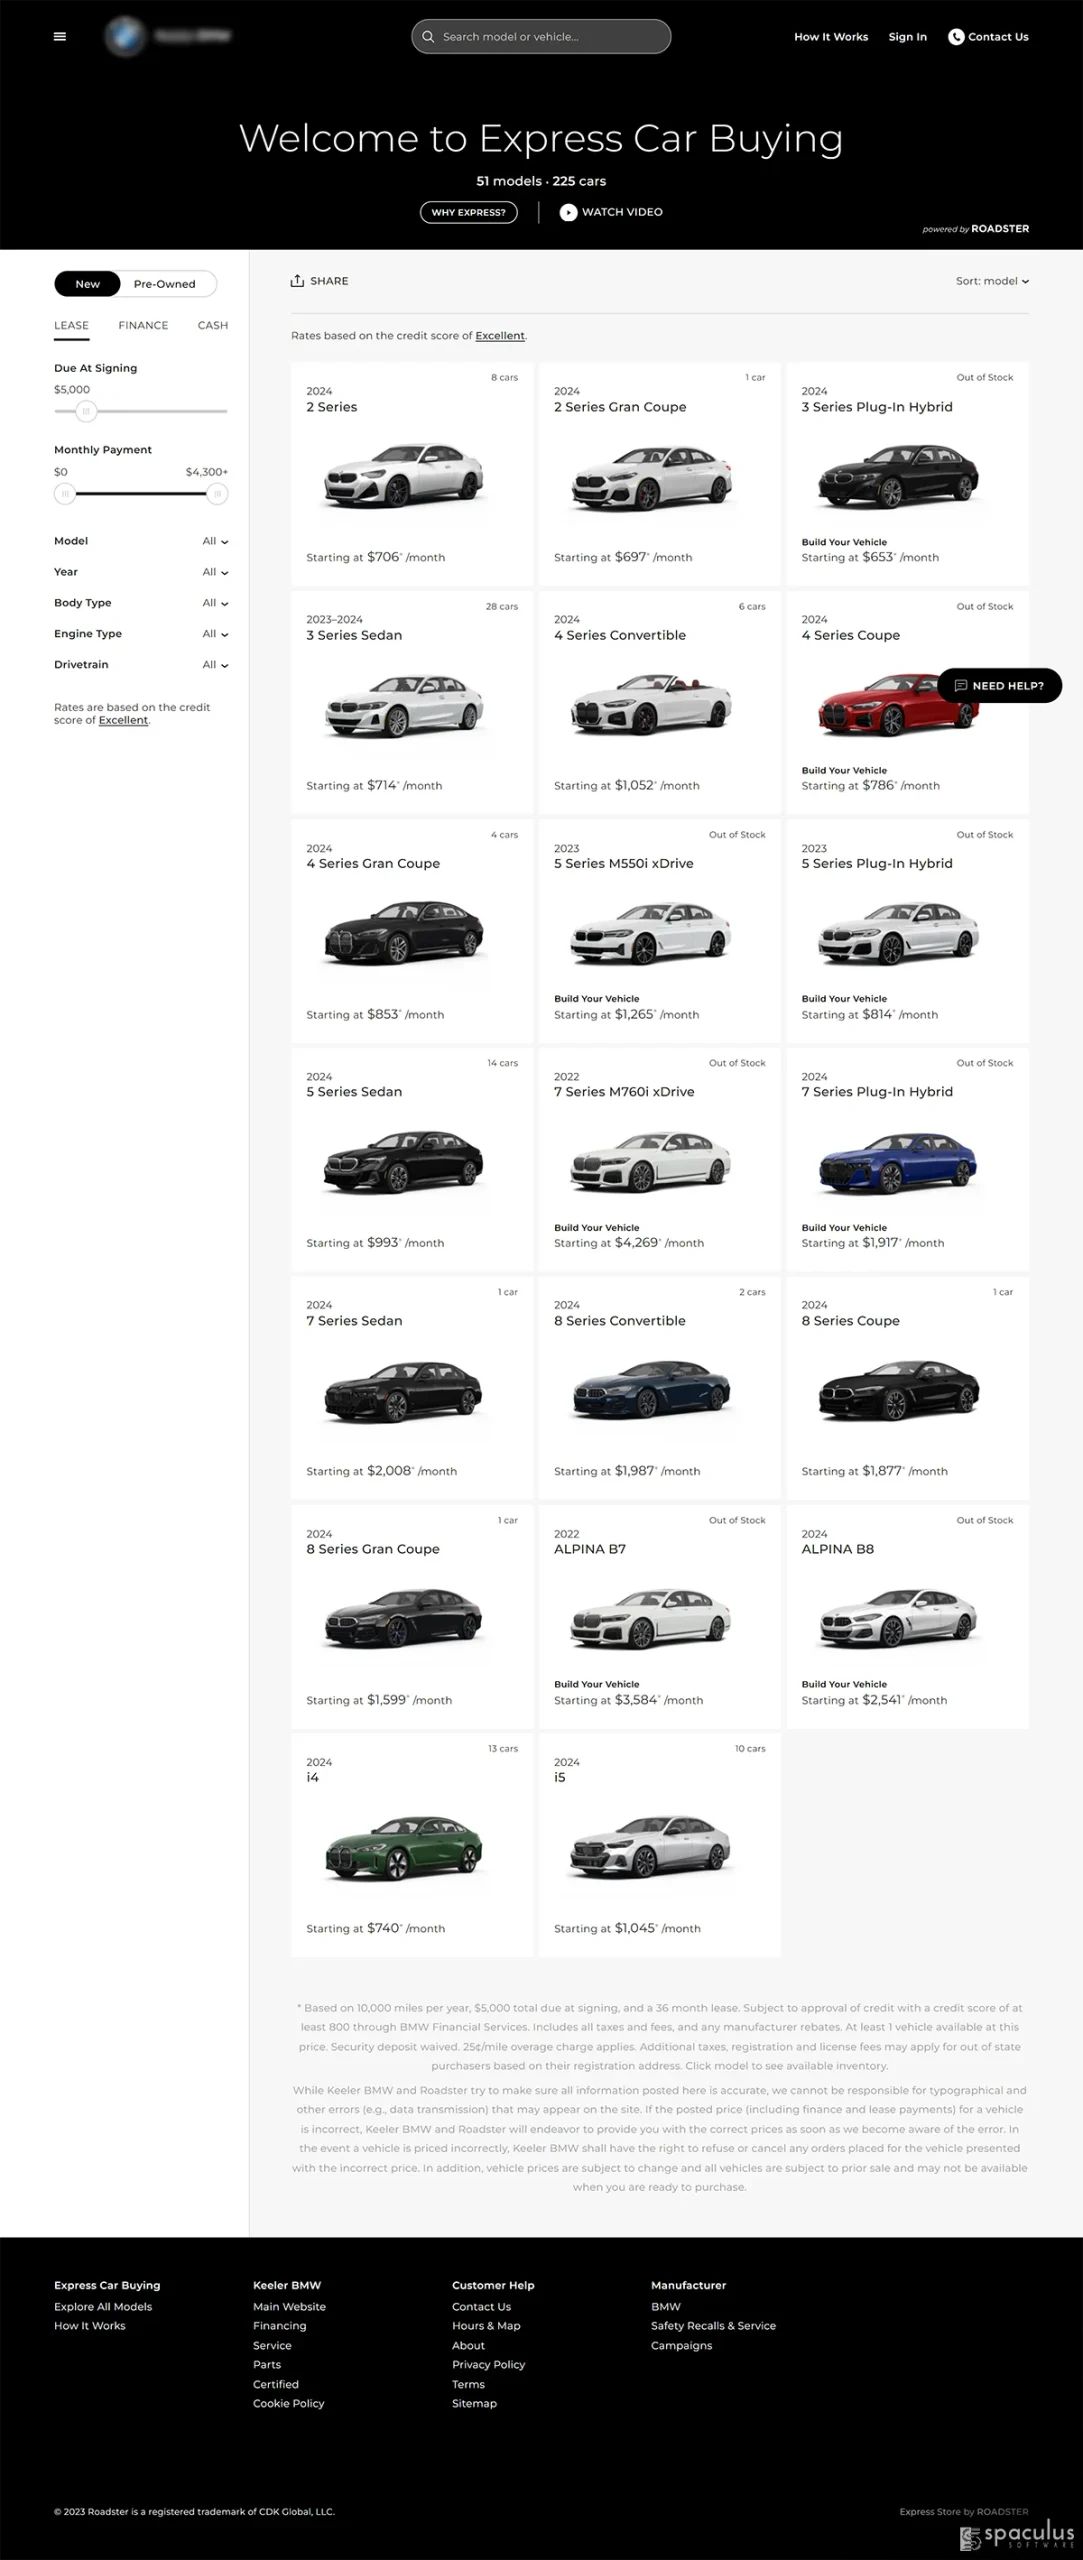Click the ALPINA B7 title
Screen dimensions: 1083x2560
tap(590, 1549)
